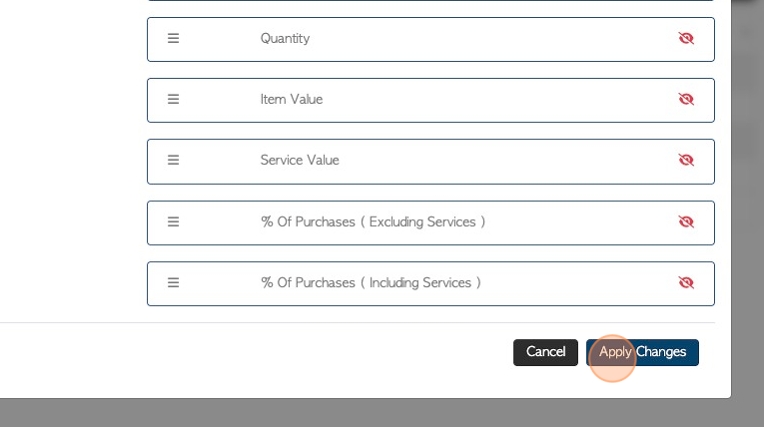The height and width of the screenshot is (427, 764).
Task: Toggle visibility of Item Value column
Action: pyautogui.click(x=686, y=99)
